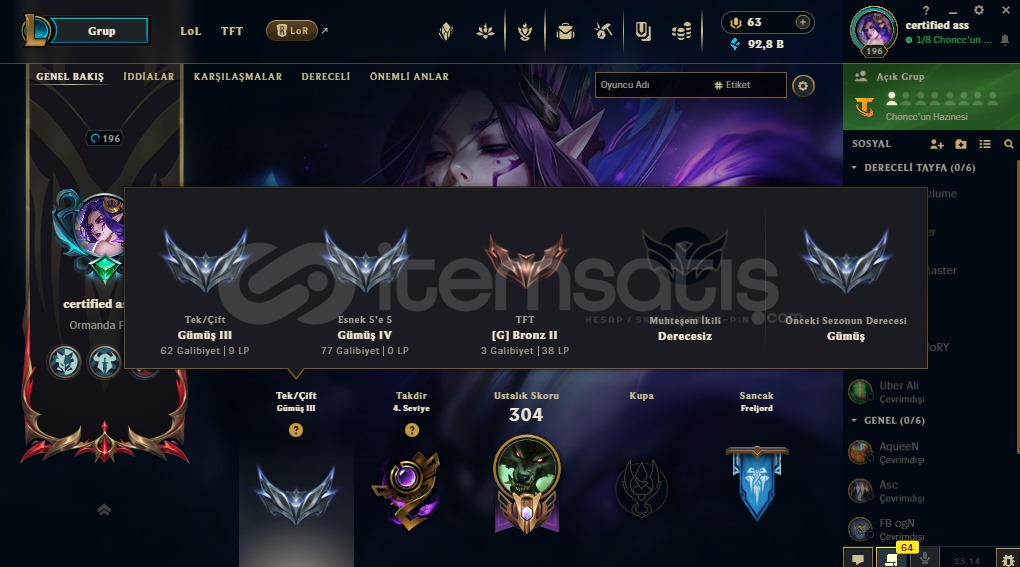Expand the profile banner up chevron
Viewport: 1020px width, 567px height.
[104, 509]
